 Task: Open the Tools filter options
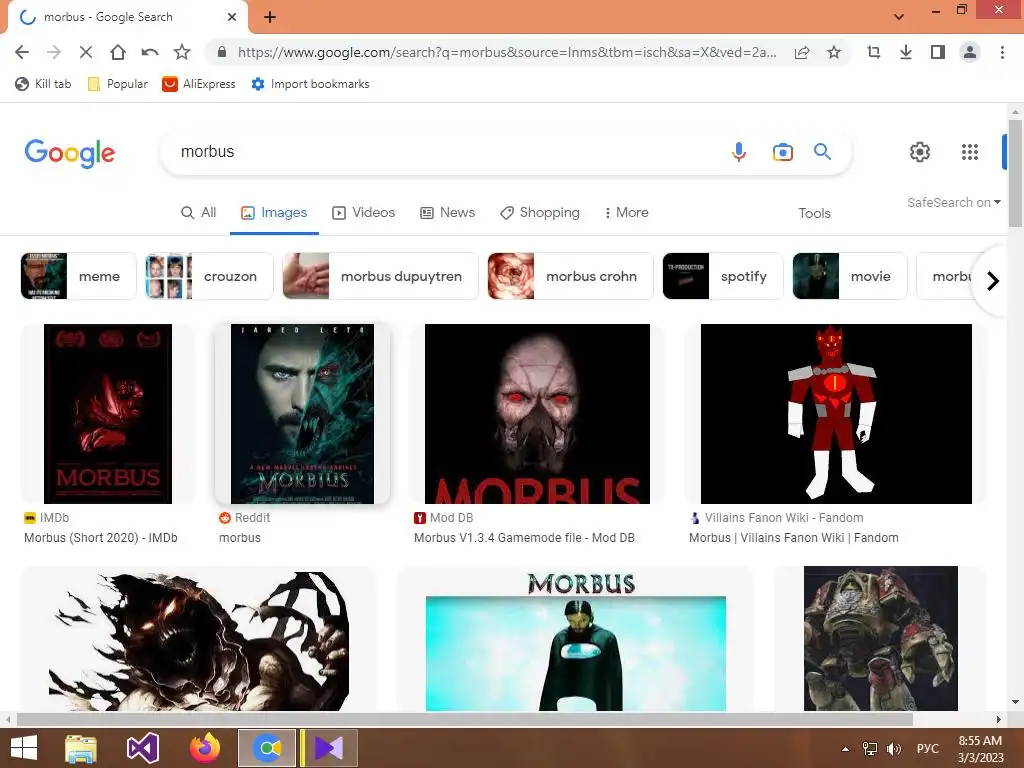(x=814, y=214)
